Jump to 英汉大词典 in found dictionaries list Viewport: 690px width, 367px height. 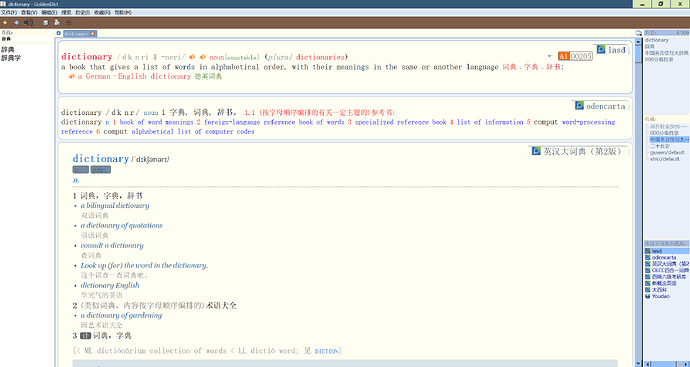[667, 264]
